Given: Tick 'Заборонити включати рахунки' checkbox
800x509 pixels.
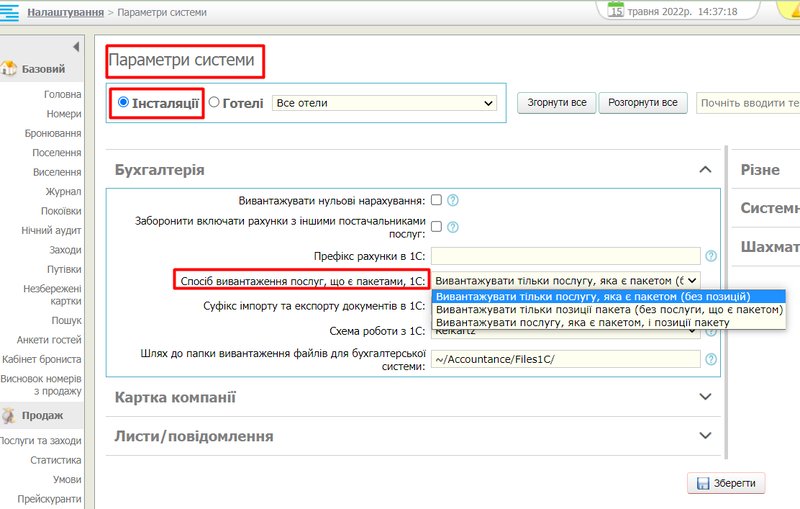Looking at the screenshot, I should click(436, 226).
